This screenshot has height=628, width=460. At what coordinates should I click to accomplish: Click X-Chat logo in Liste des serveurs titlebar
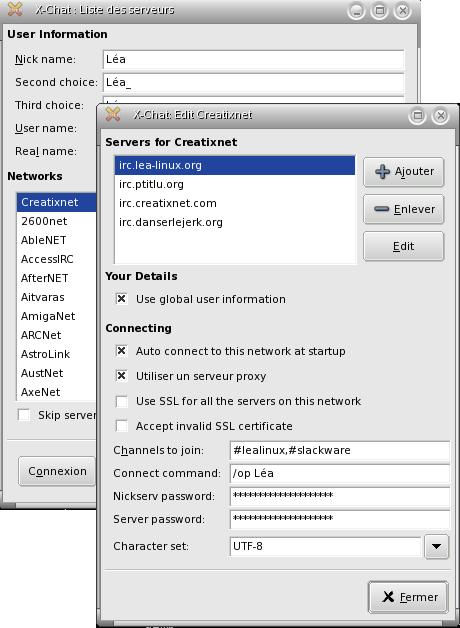15,9
